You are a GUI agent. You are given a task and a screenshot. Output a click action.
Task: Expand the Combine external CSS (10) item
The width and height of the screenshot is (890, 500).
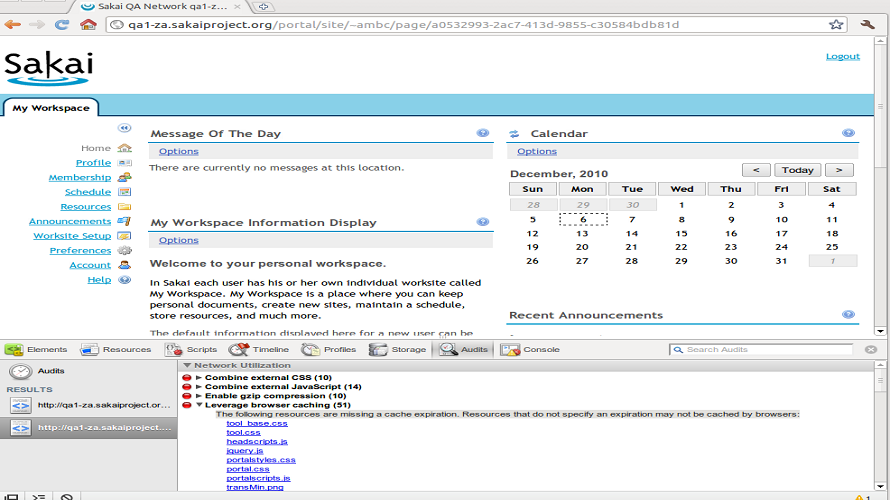(199, 377)
